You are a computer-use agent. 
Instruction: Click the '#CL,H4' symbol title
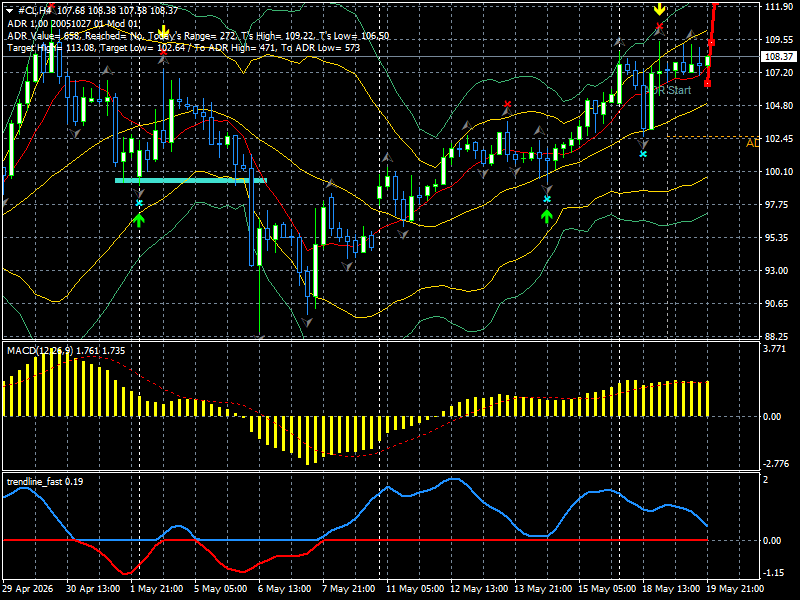click(35, 11)
